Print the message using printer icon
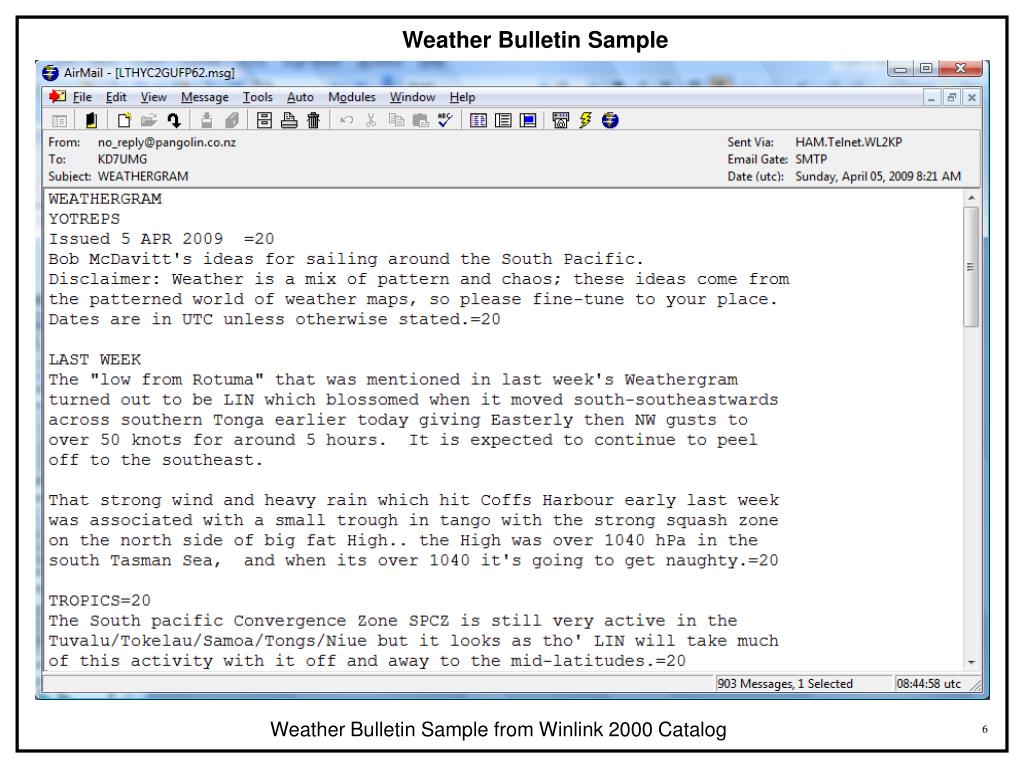 point(289,120)
